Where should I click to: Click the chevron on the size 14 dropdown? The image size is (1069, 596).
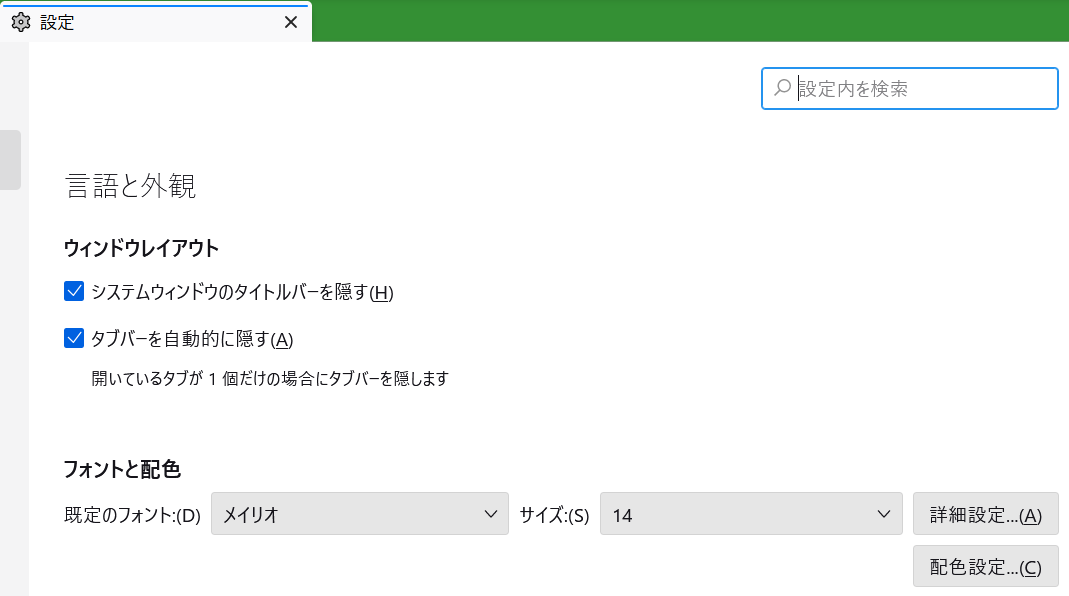click(881, 513)
